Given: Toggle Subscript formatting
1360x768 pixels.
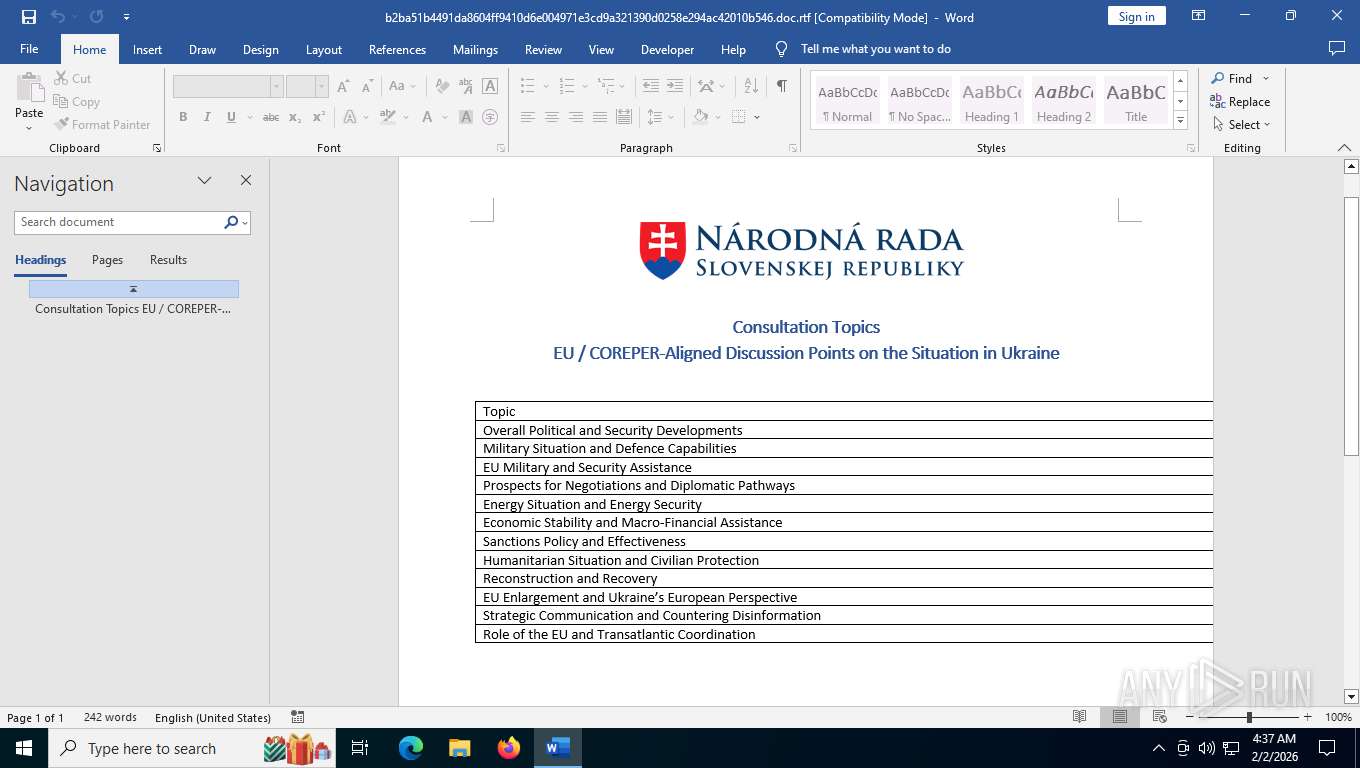Looking at the screenshot, I should point(295,117).
